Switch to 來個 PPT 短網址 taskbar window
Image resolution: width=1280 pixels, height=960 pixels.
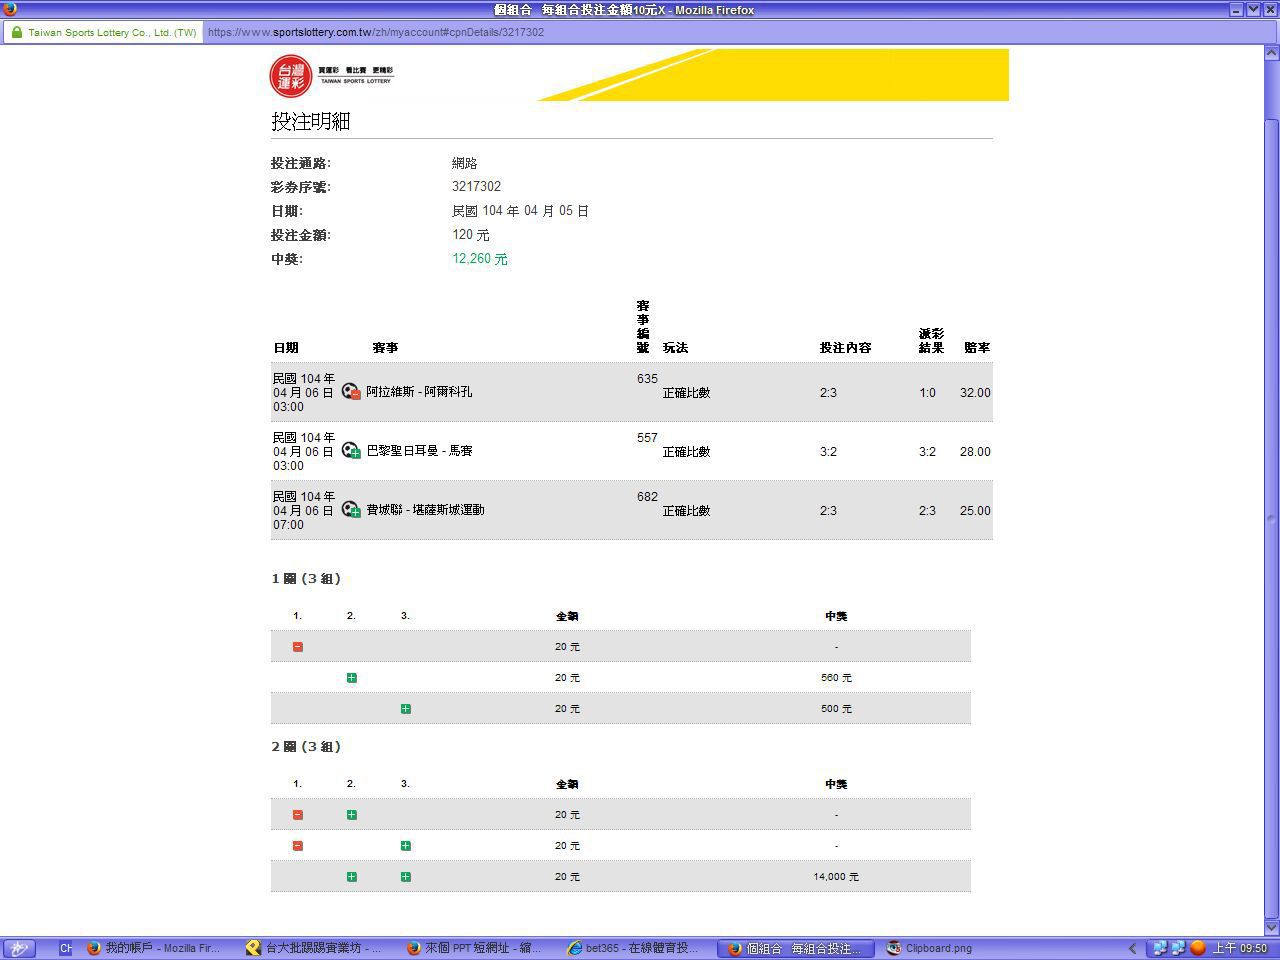pyautogui.click(x=474, y=948)
